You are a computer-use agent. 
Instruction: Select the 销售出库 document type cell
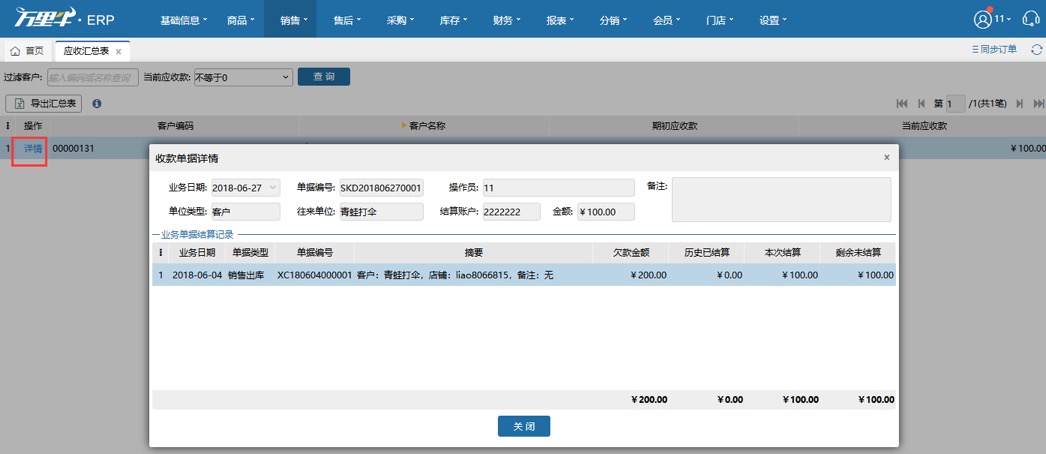tap(248, 275)
